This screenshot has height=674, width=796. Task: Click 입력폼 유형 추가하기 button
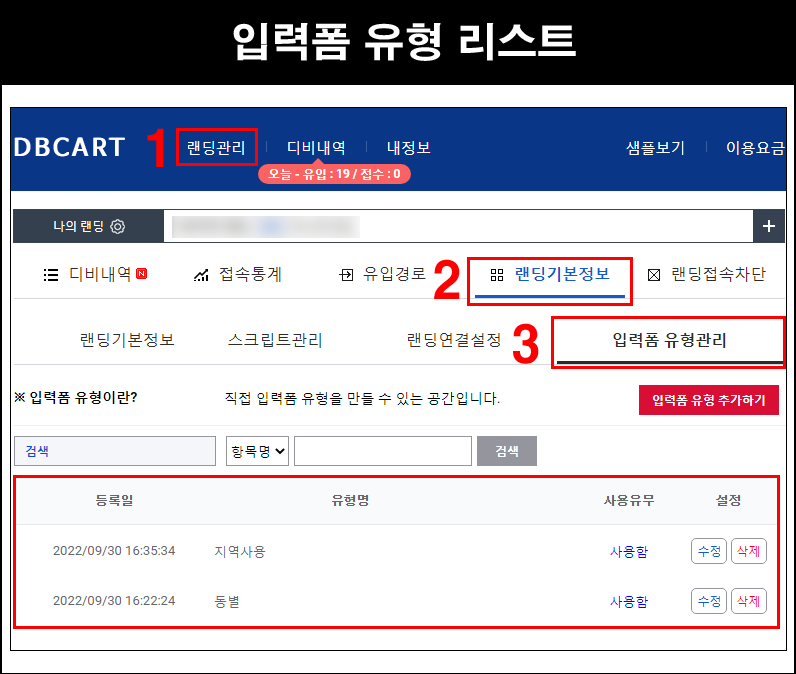click(x=708, y=400)
